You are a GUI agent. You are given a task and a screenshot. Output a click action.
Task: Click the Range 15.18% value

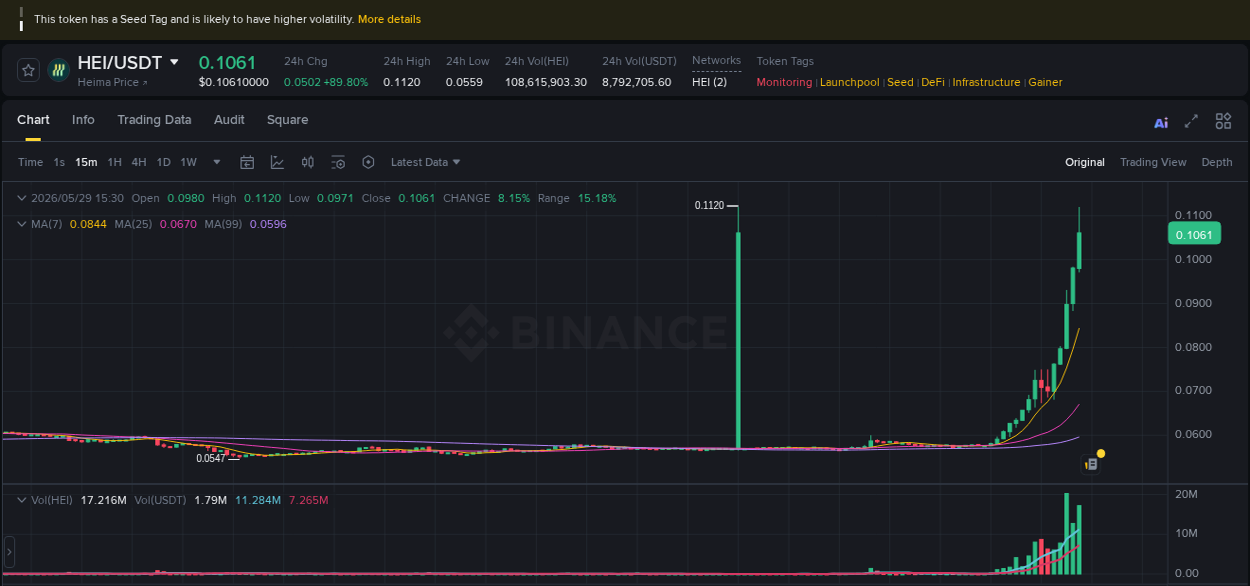coord(597,198)
